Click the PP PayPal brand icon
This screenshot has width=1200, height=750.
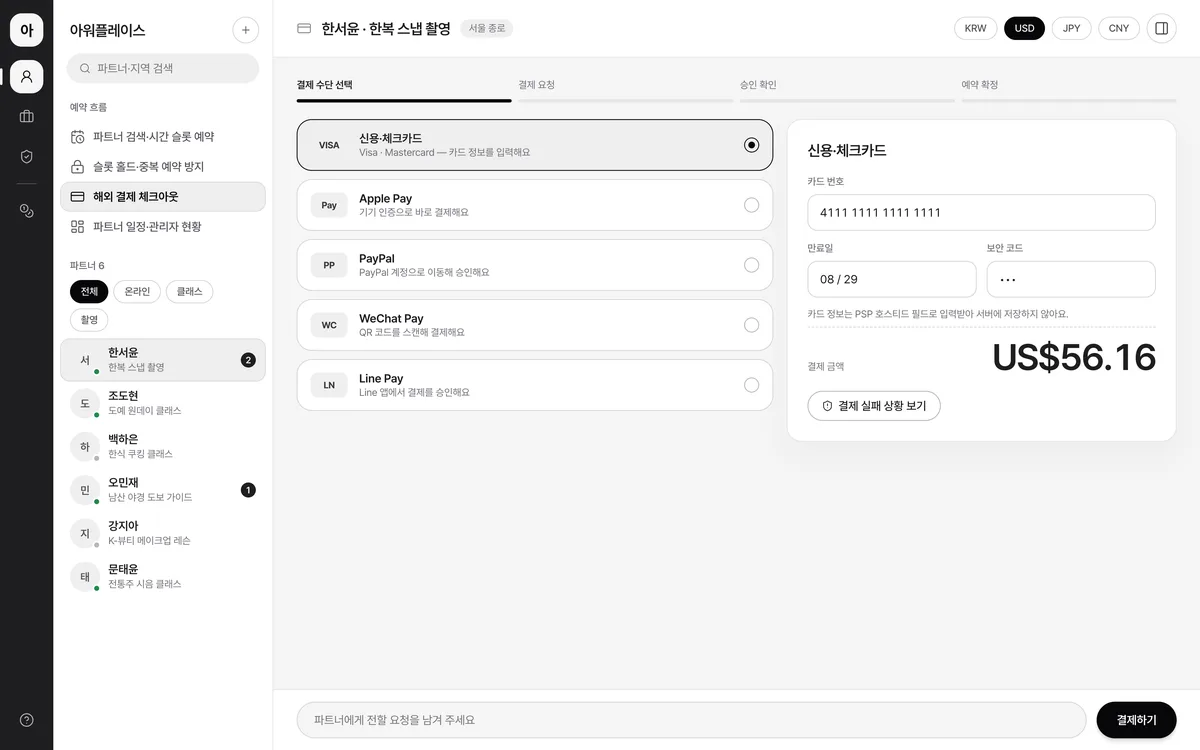tap(329, 265)
